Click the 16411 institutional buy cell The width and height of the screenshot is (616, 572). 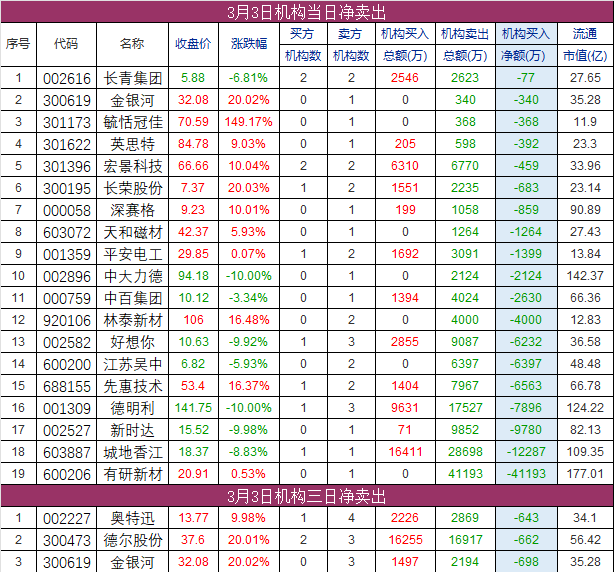pyautogui.click(x=405, y=452)
